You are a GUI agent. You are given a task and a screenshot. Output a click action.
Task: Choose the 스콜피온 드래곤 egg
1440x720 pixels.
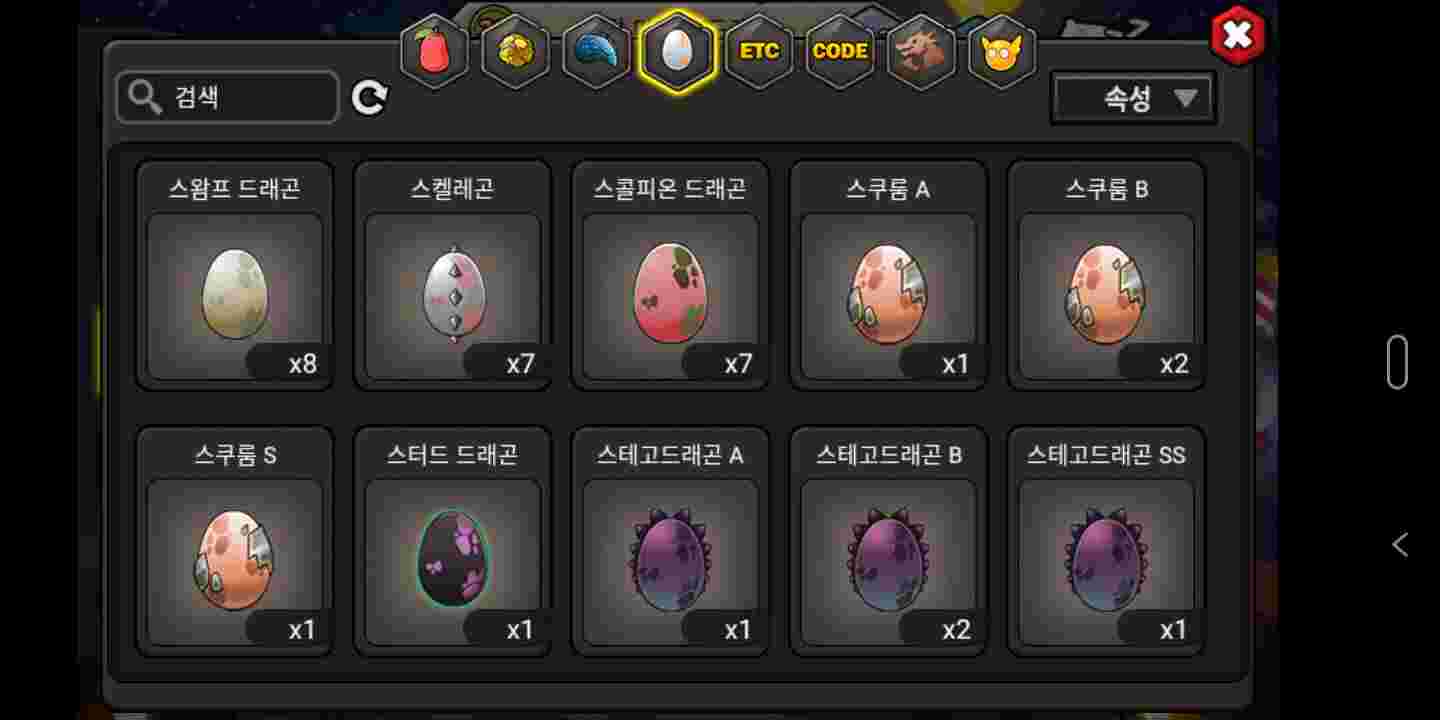pyautogui.click(x=671, y=275)
